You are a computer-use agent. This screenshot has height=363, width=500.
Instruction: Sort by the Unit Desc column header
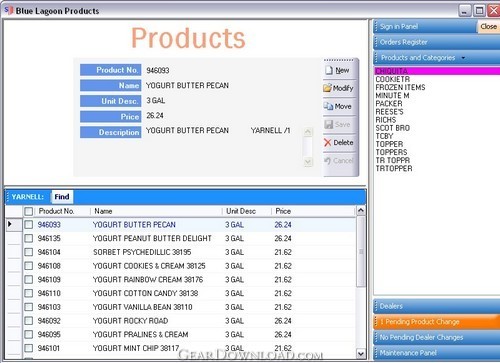[247, 211]
